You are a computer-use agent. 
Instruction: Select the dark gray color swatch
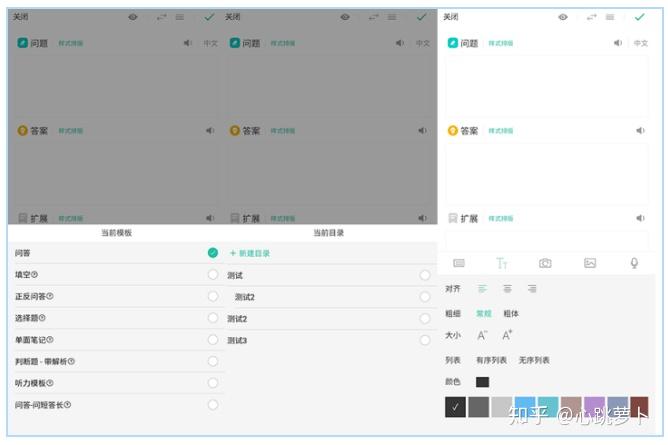click(x=478, y=407)
